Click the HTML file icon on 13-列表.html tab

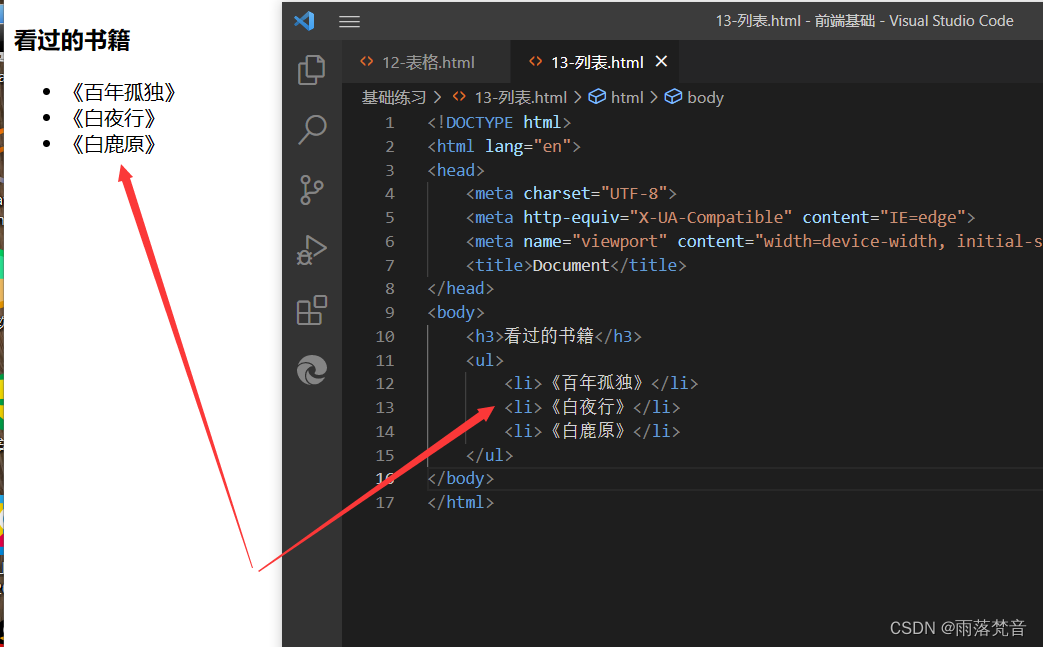point(535,61)
